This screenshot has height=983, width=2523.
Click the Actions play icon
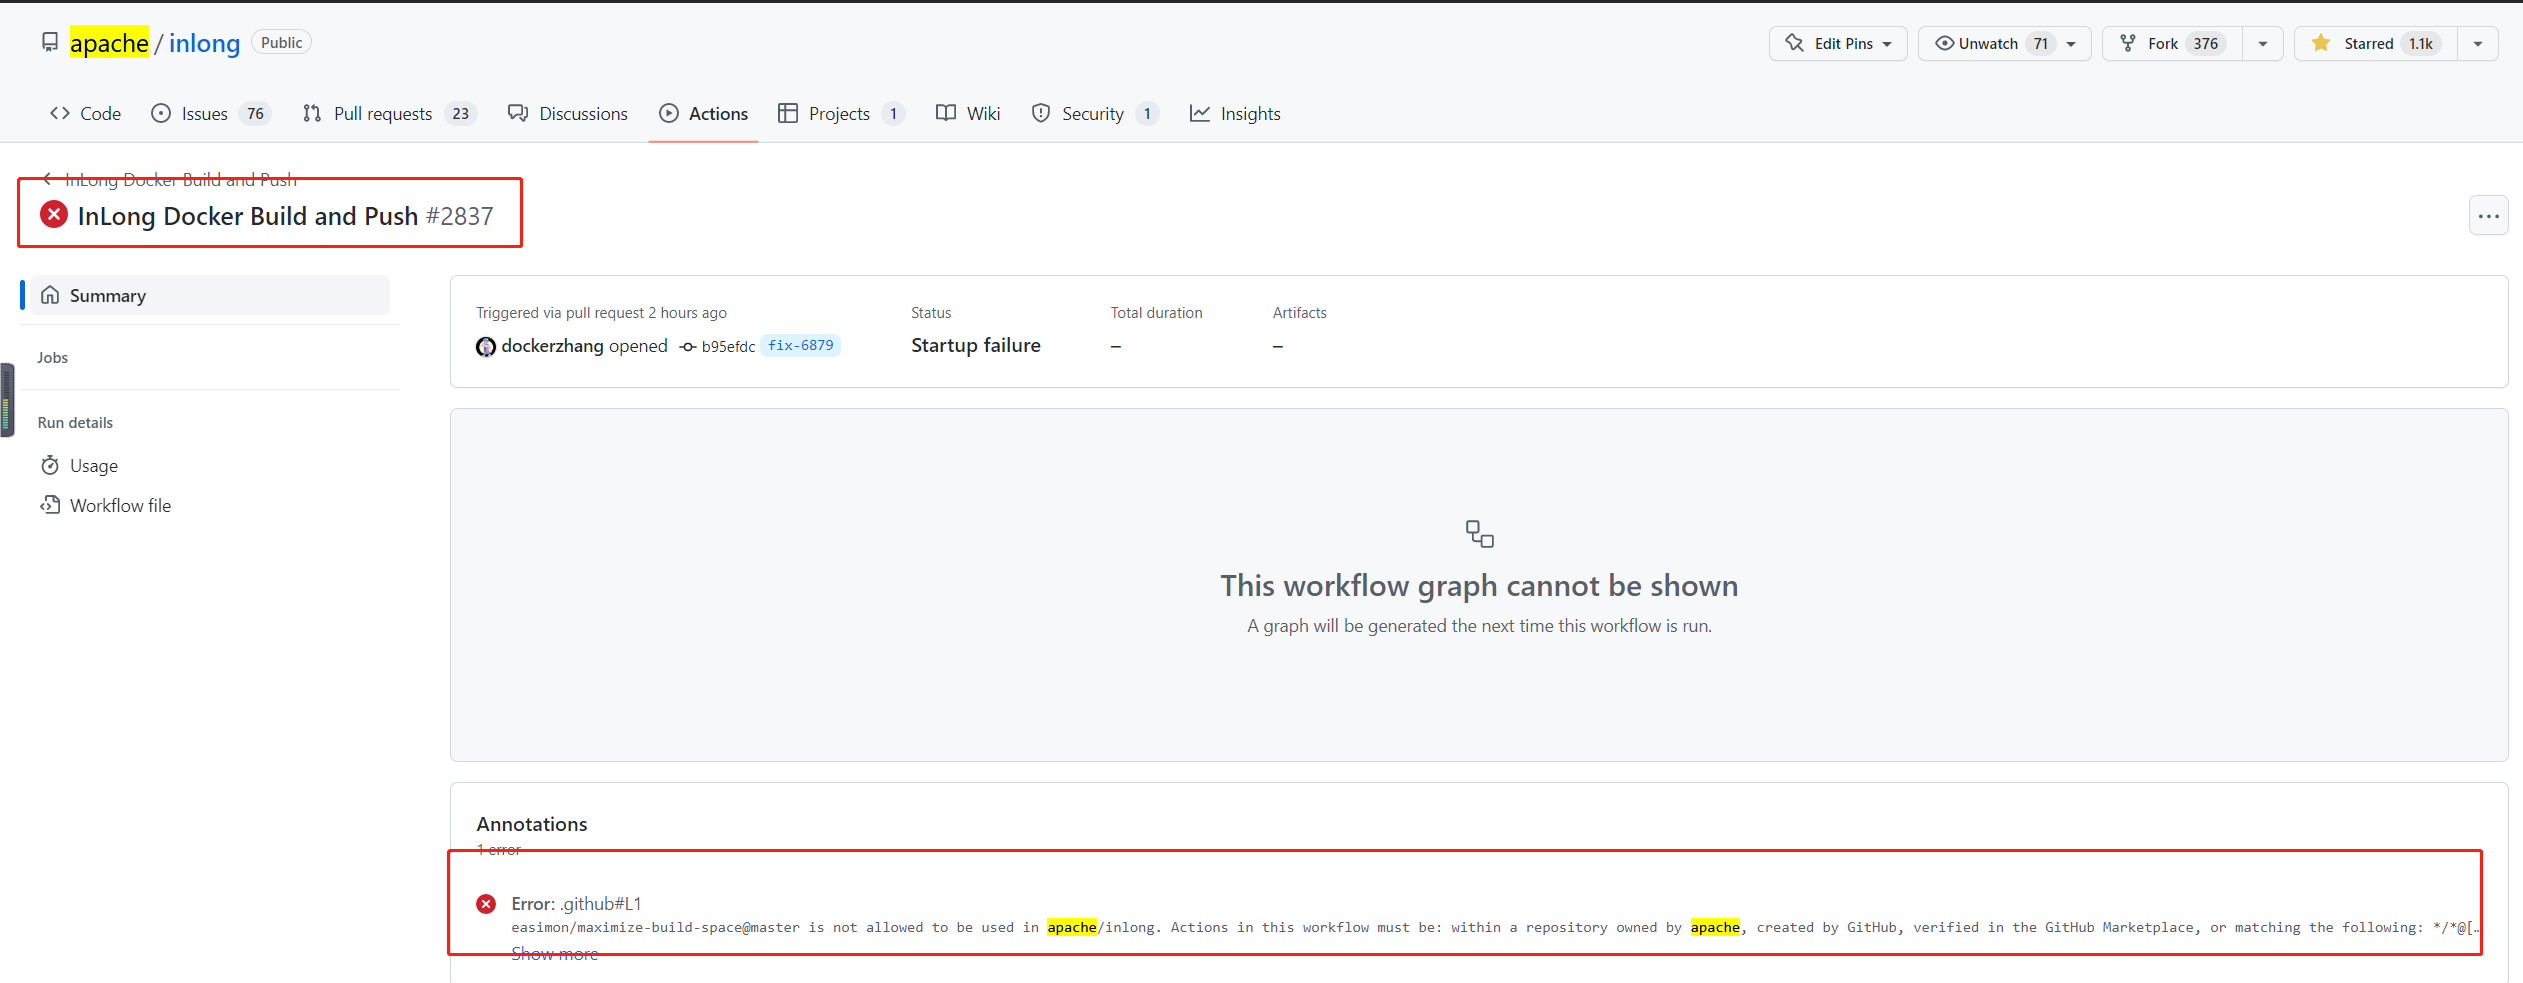pyautogui.click(x=669, y=113)
